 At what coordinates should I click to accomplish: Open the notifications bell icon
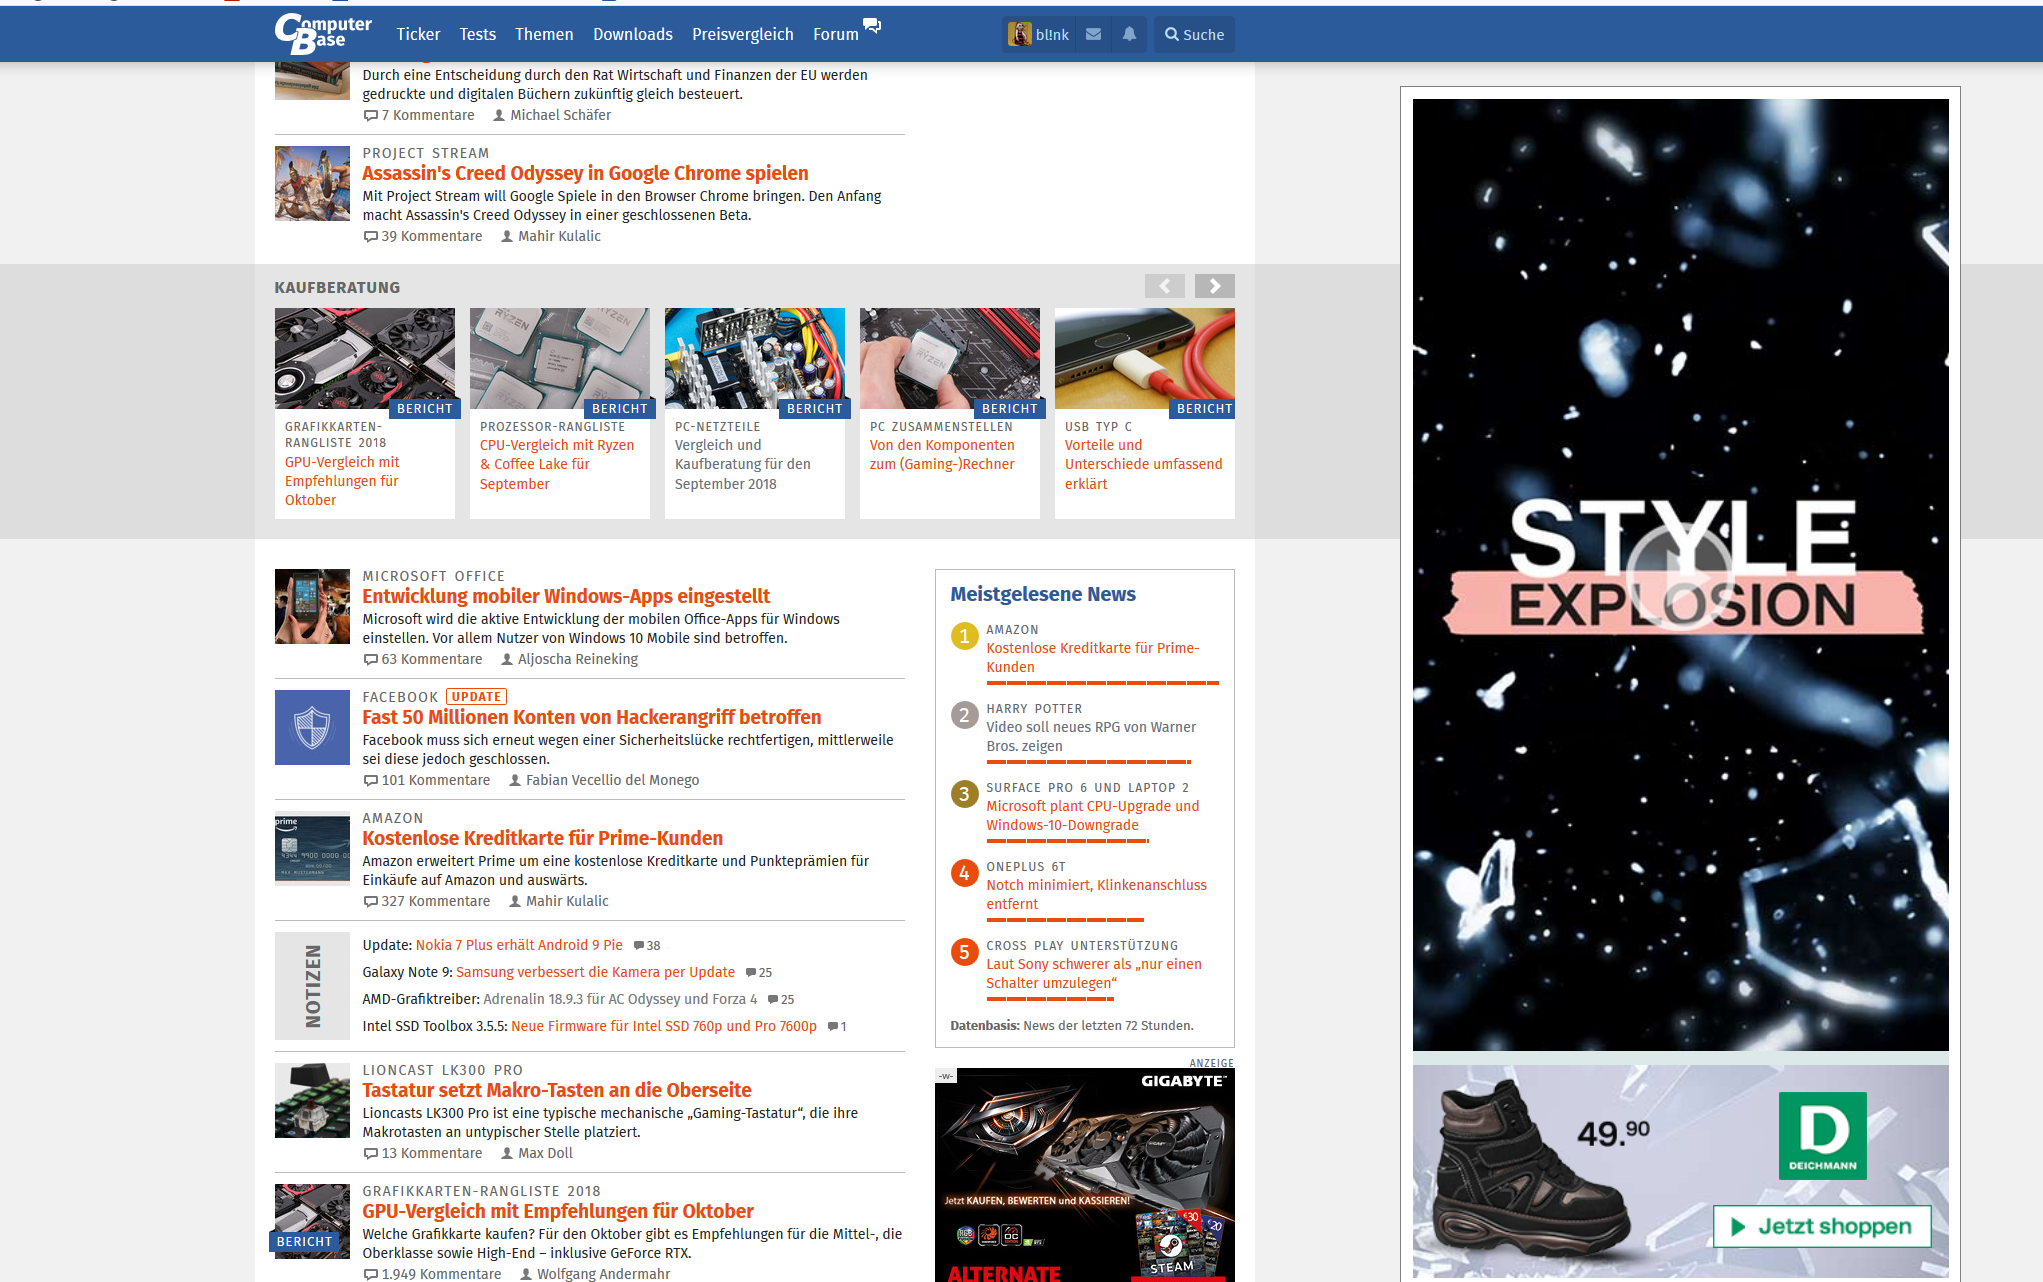click(1129, 34)
